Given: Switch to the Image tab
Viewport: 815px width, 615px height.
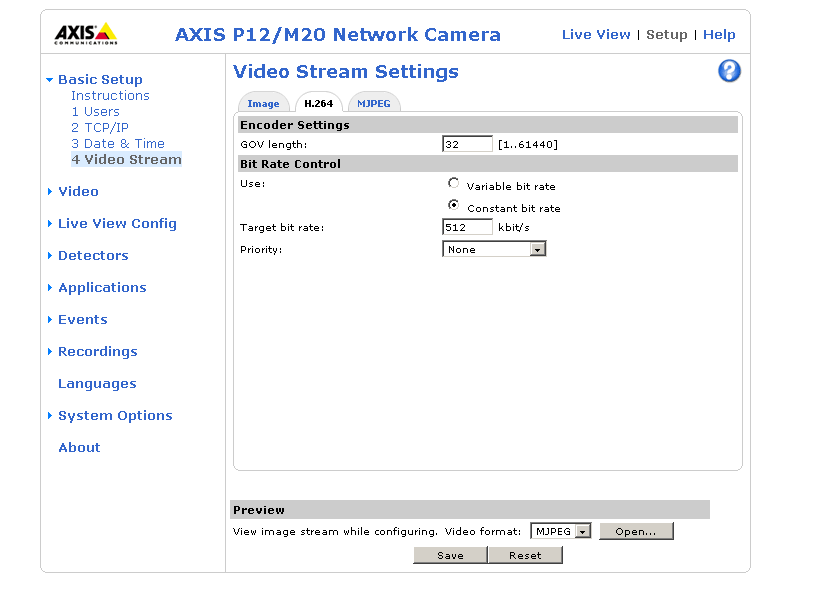Looking at the screenshot, I should tap(263, 103).
